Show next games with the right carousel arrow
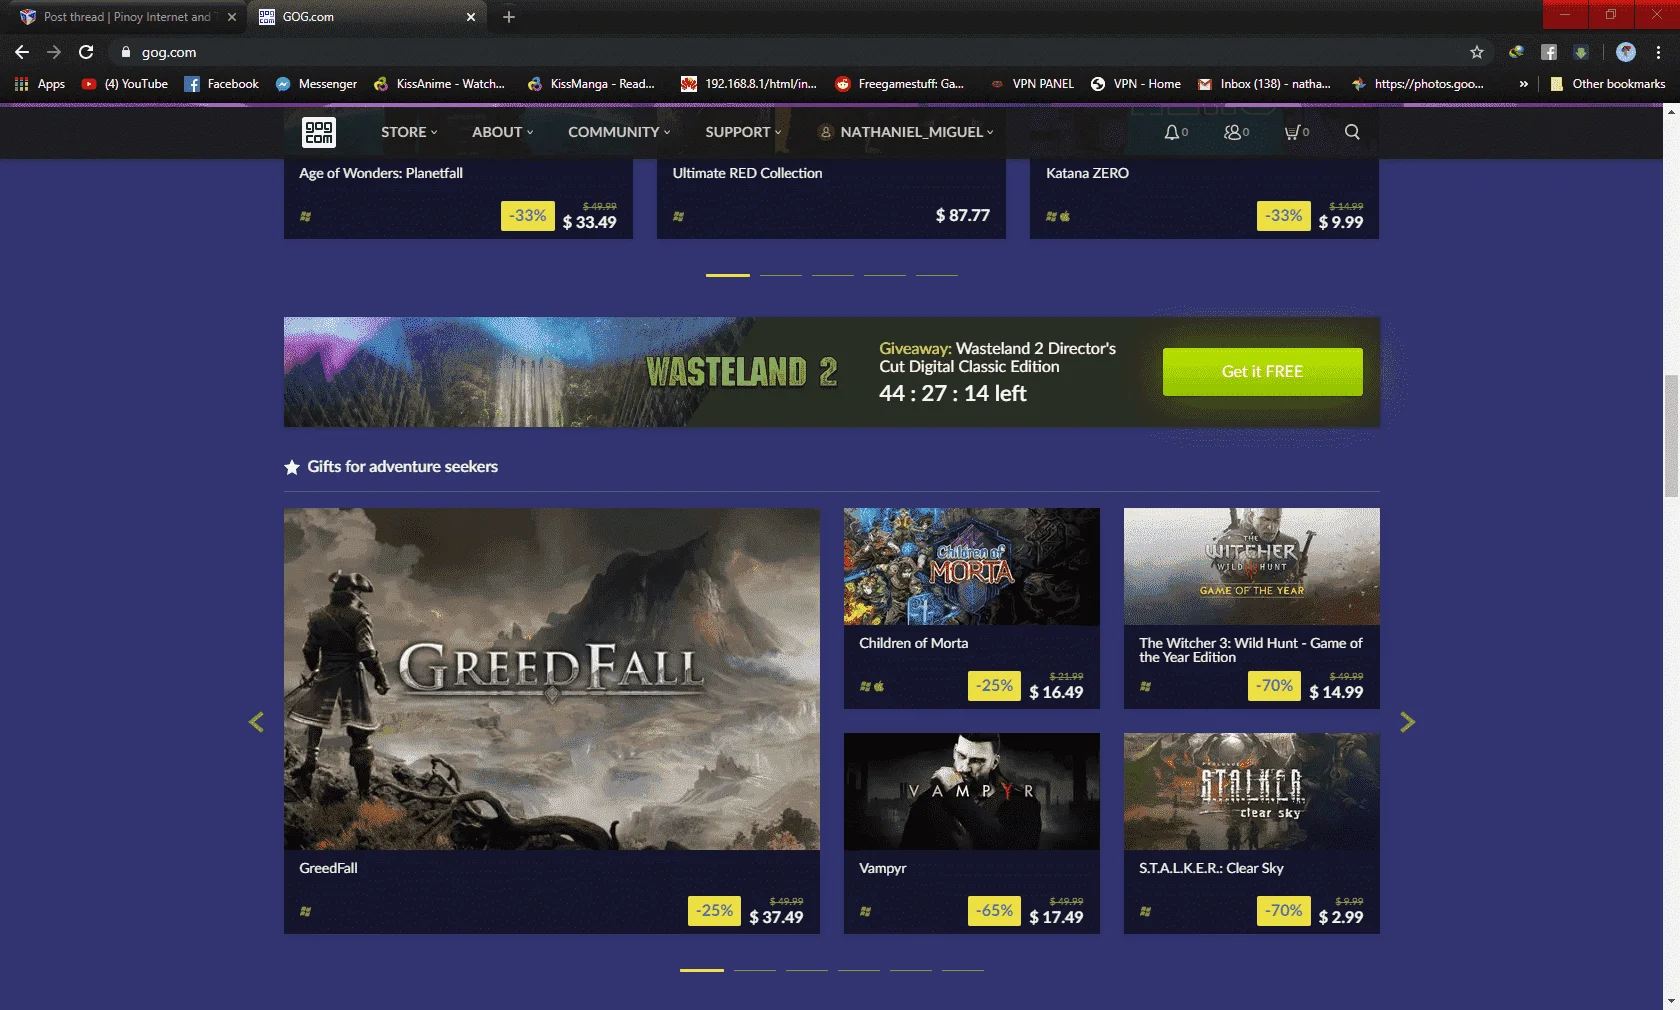 [x=1407, y=722]
